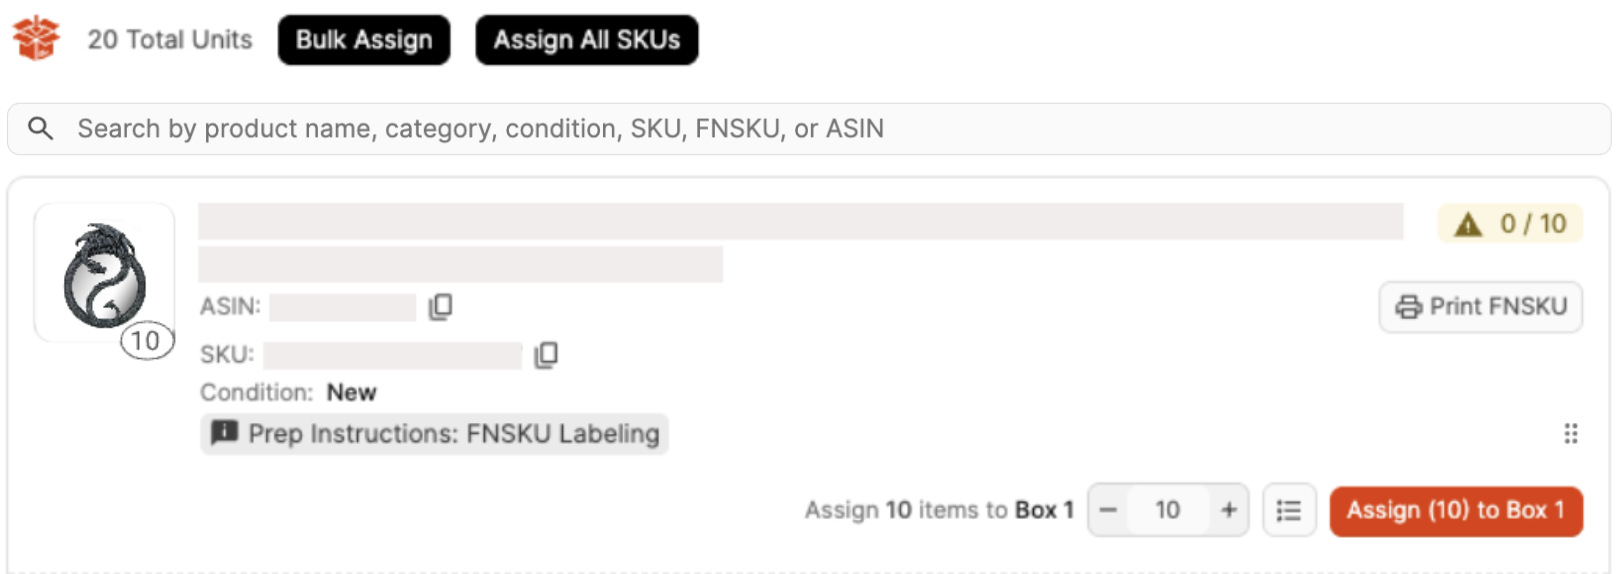The height and width of the screenshot is (574, 1622).
Task: Copy the ASIN to clipboard
Action: click(440, 307)
